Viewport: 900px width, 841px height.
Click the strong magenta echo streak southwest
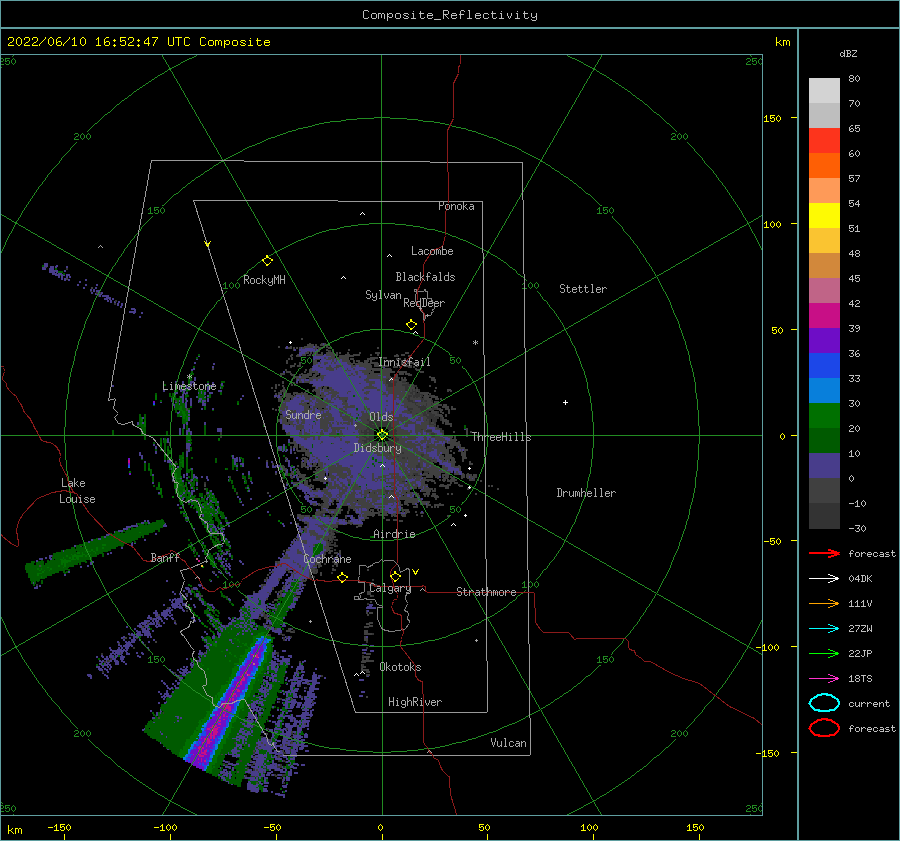click(x=230, y=703)
